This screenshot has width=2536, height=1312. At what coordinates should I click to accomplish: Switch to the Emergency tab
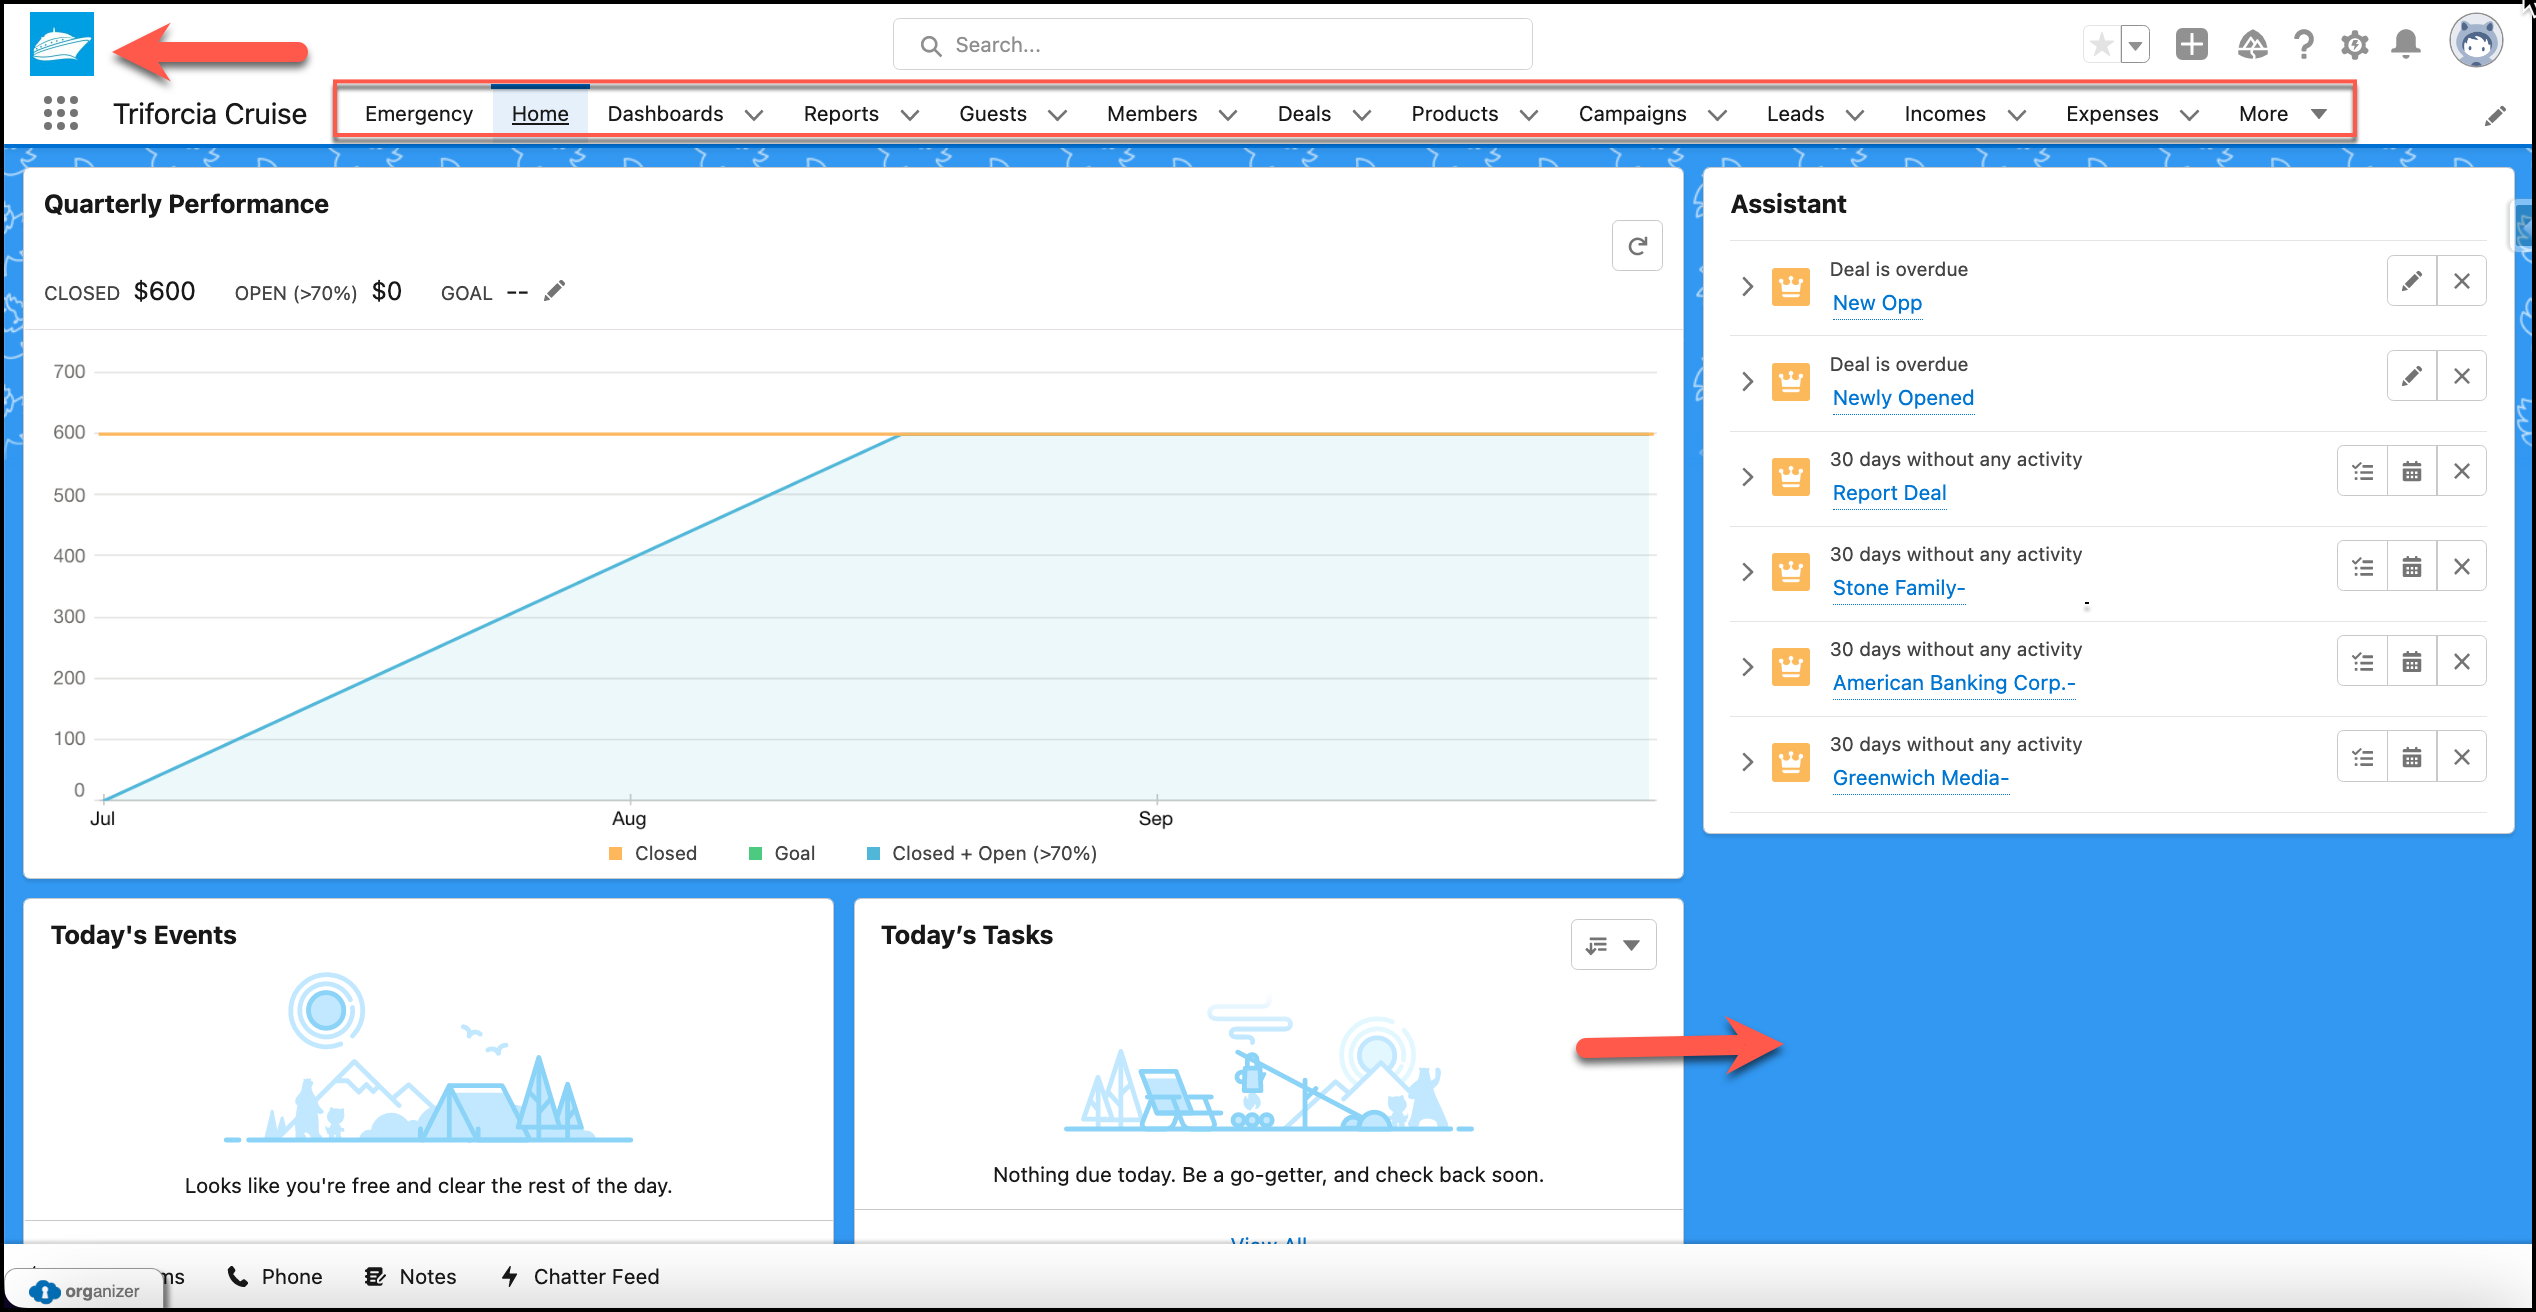(419, 114)
